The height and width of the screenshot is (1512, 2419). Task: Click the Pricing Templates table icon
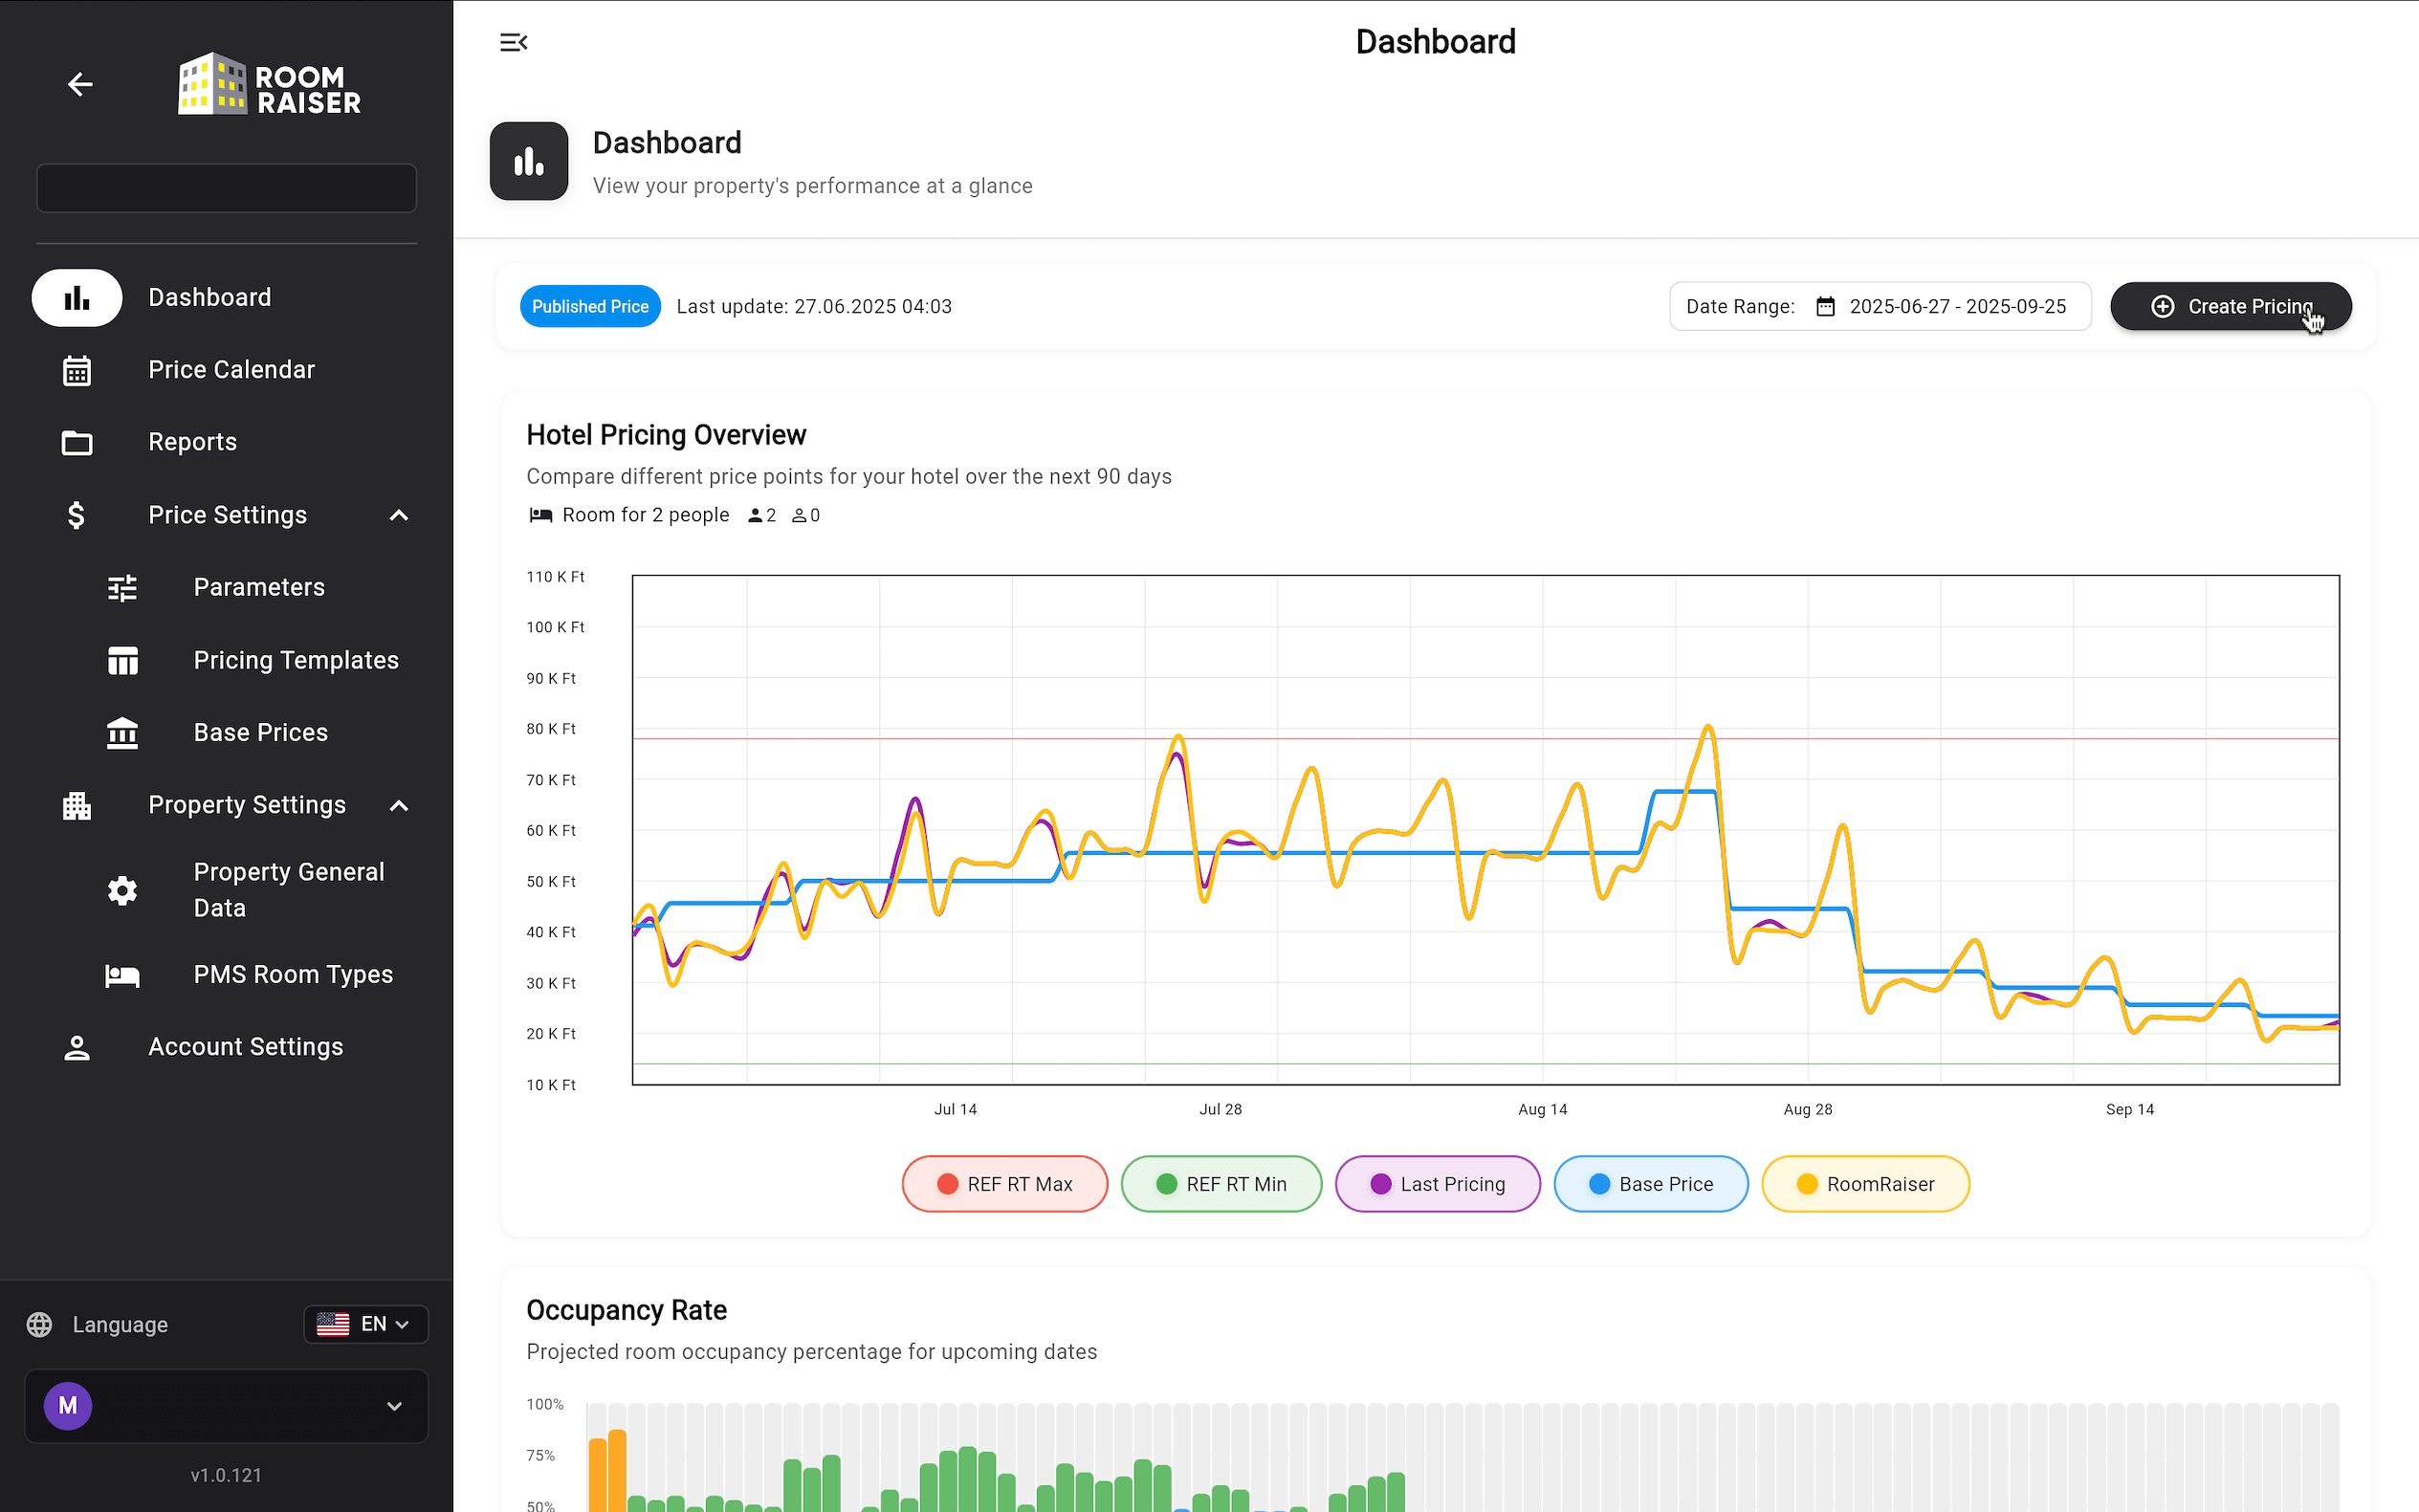(x=122, y=661)
